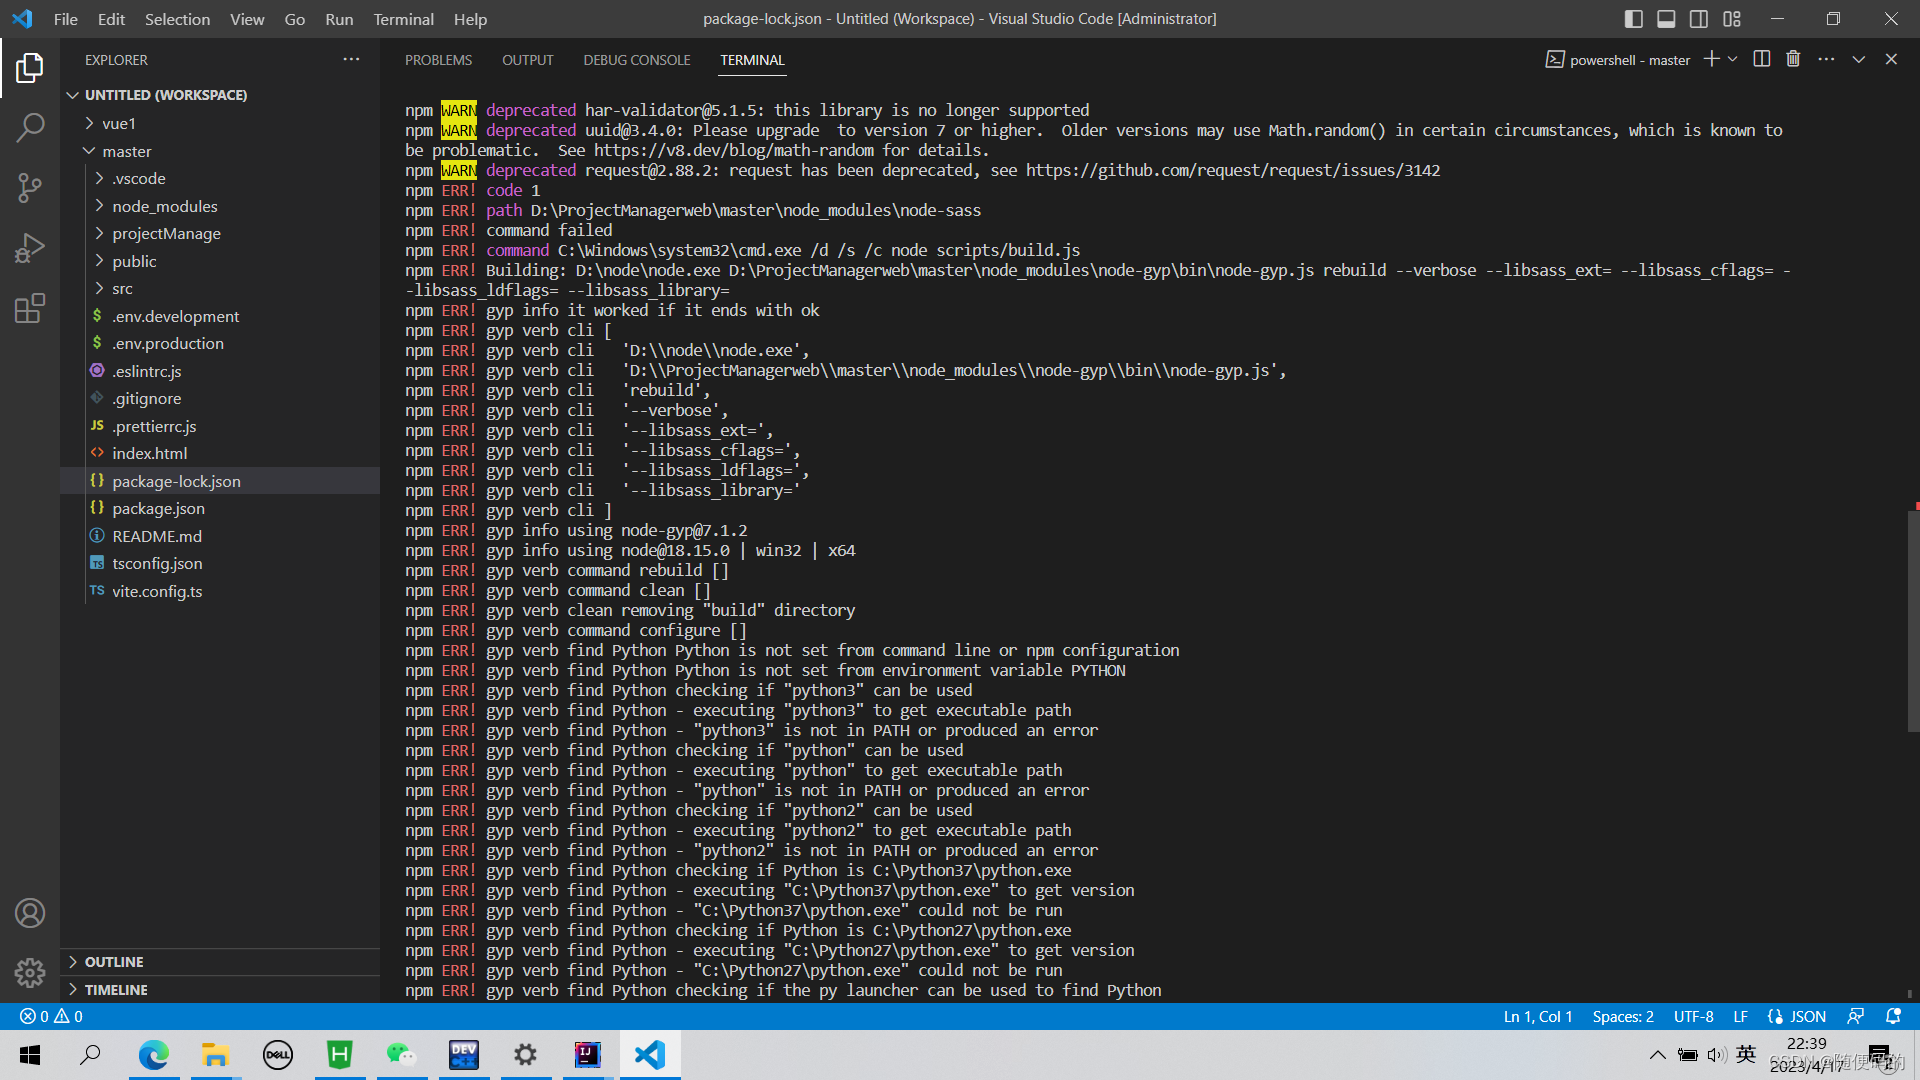Open the Selection menu
Image resolution: width=1920 pixels, height=1080 pixels.
pyautogui.click(x=177, y=19)
